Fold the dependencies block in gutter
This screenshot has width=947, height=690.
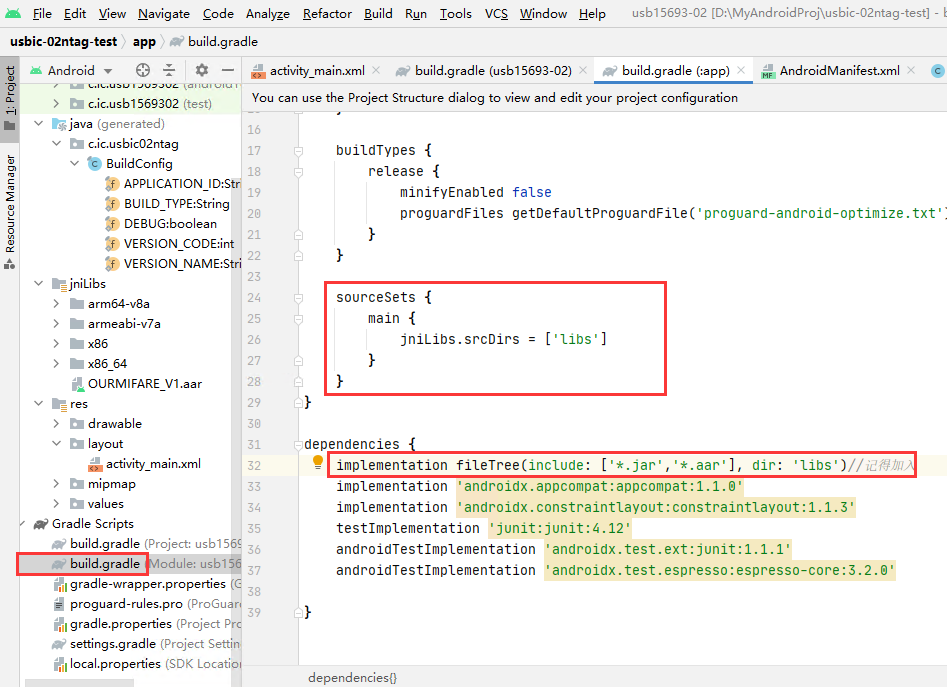coord(298,444)
